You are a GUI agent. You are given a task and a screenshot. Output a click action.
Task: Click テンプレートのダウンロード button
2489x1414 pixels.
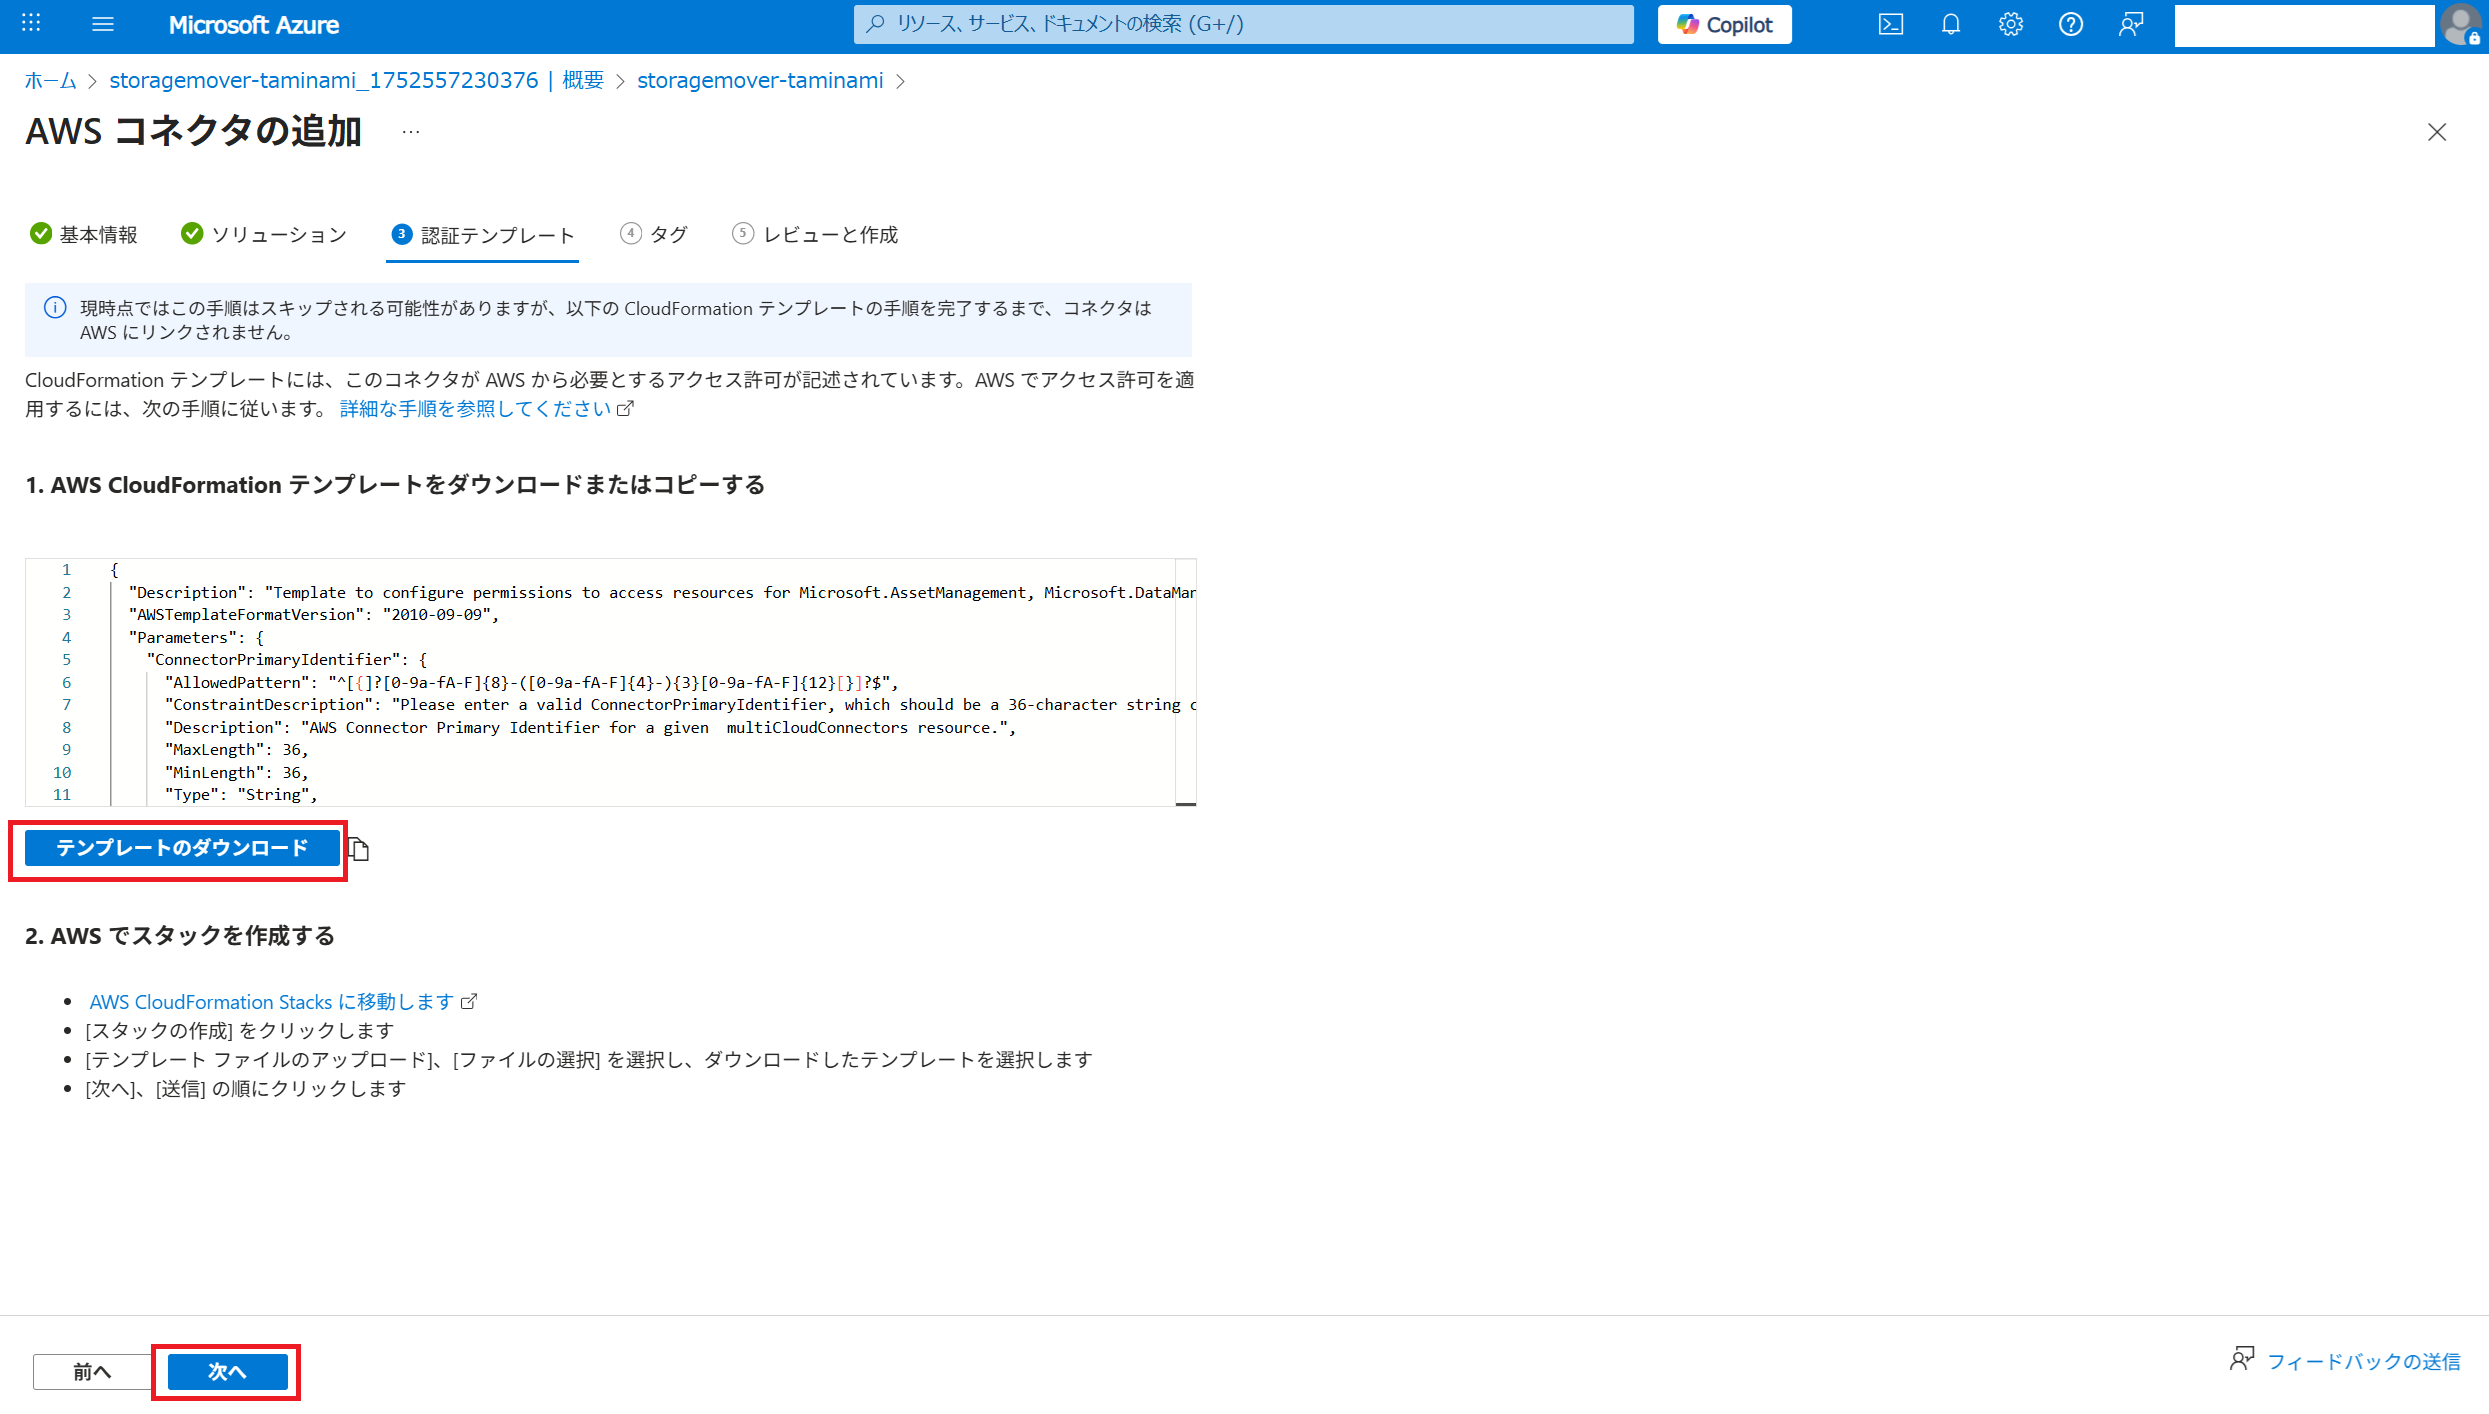click(x=182, y=848)
